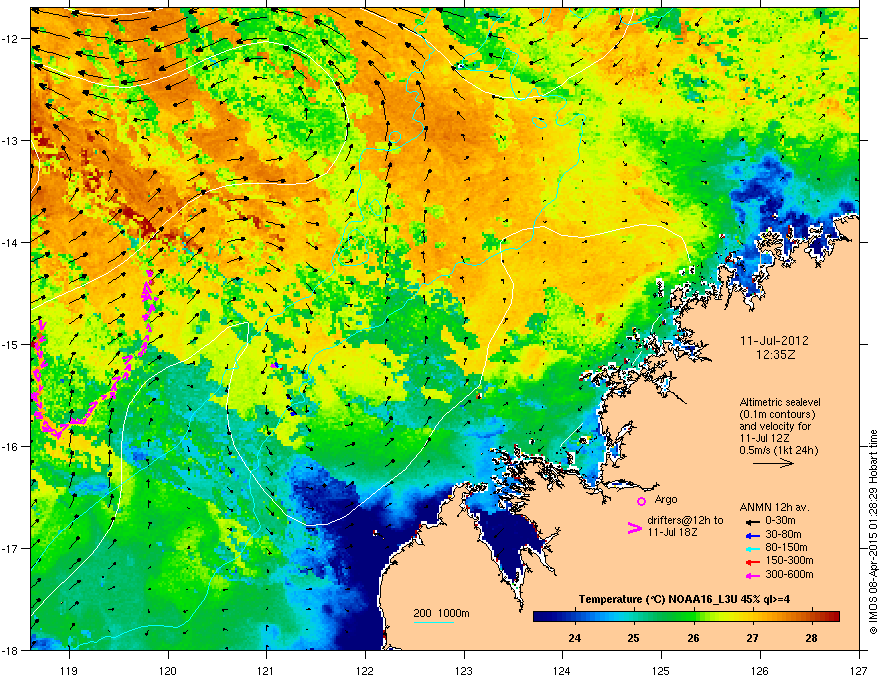Click the magenta 300-600m arrow legend symbol
Image resolution: width=880 pixels, height=680 pixels.
pos(752,575)
